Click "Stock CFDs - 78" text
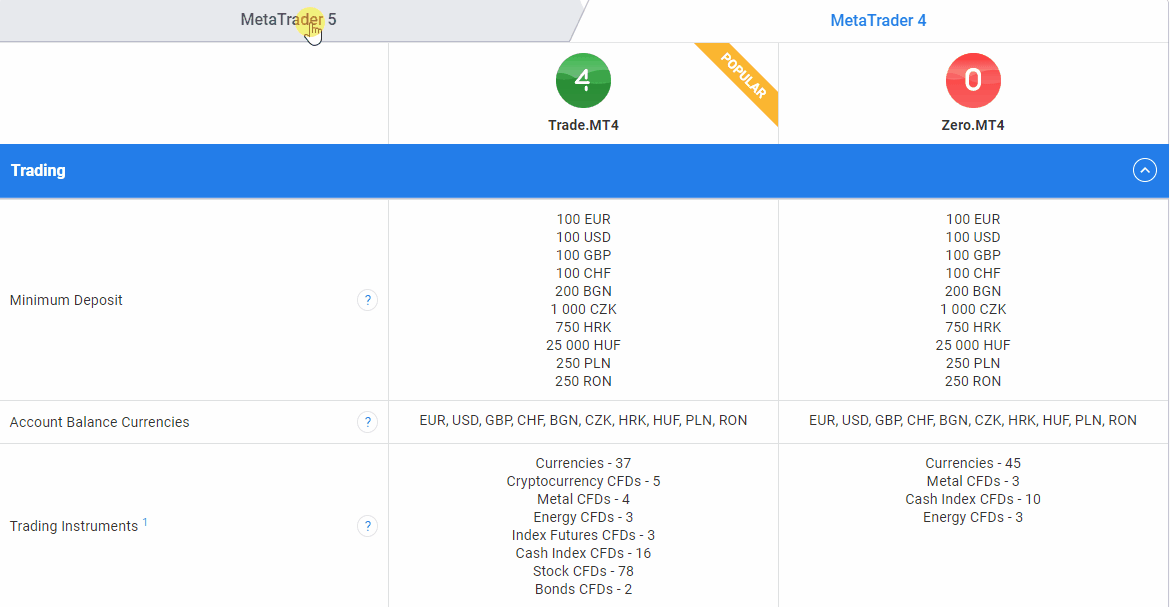Image resolution: width=1170 pixels, height=607 pixels. click(584, 571)
